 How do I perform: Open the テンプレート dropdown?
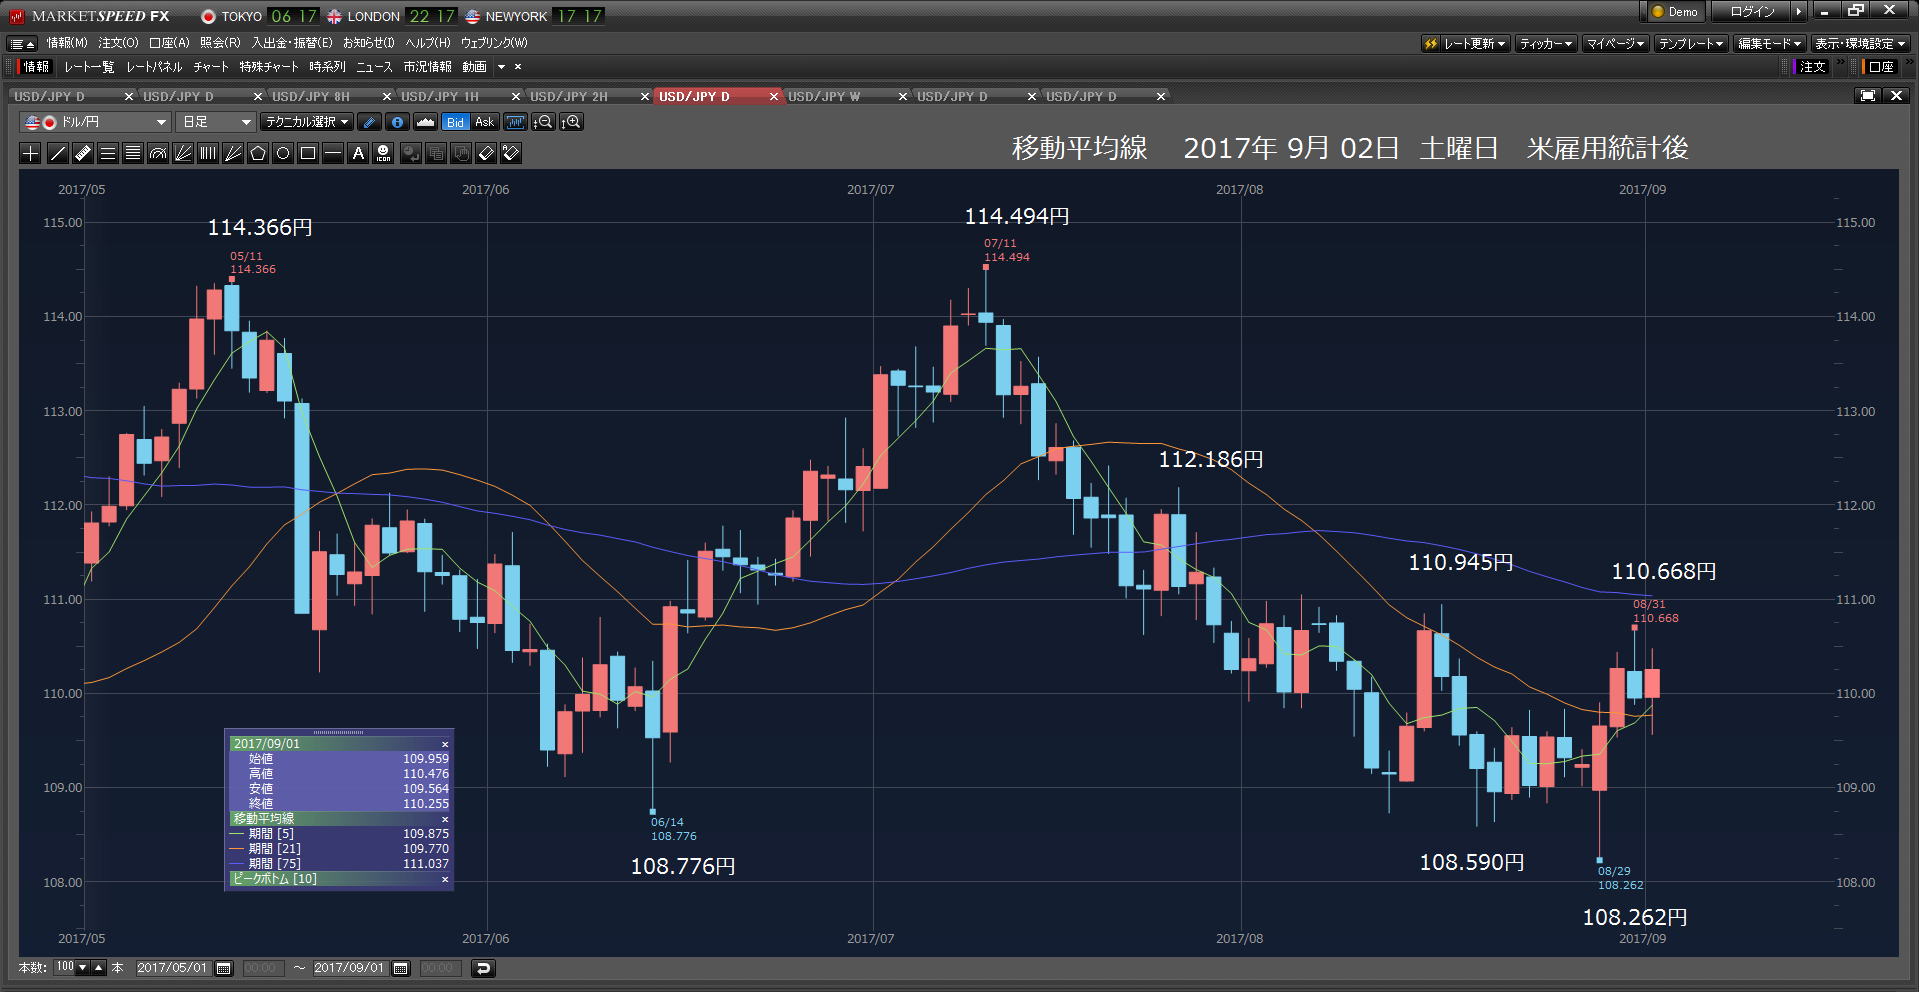pyautogui.click(x=1691, y=43)
